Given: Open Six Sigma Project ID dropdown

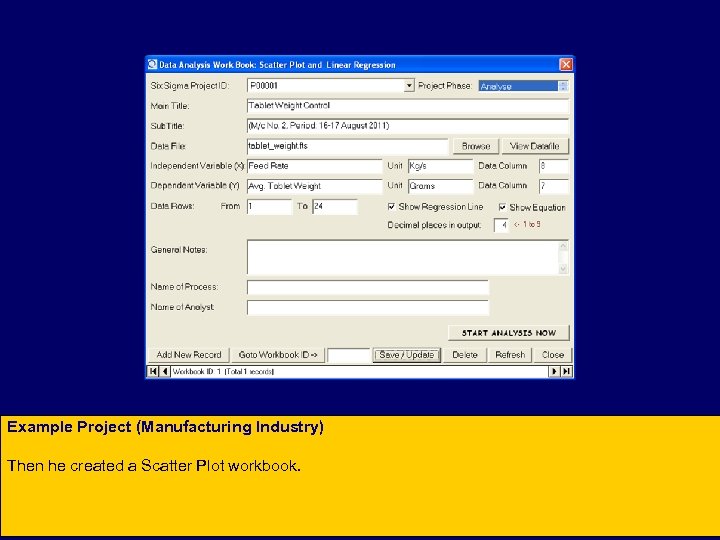Looking at the screenshot, I should tap(409, 86).
